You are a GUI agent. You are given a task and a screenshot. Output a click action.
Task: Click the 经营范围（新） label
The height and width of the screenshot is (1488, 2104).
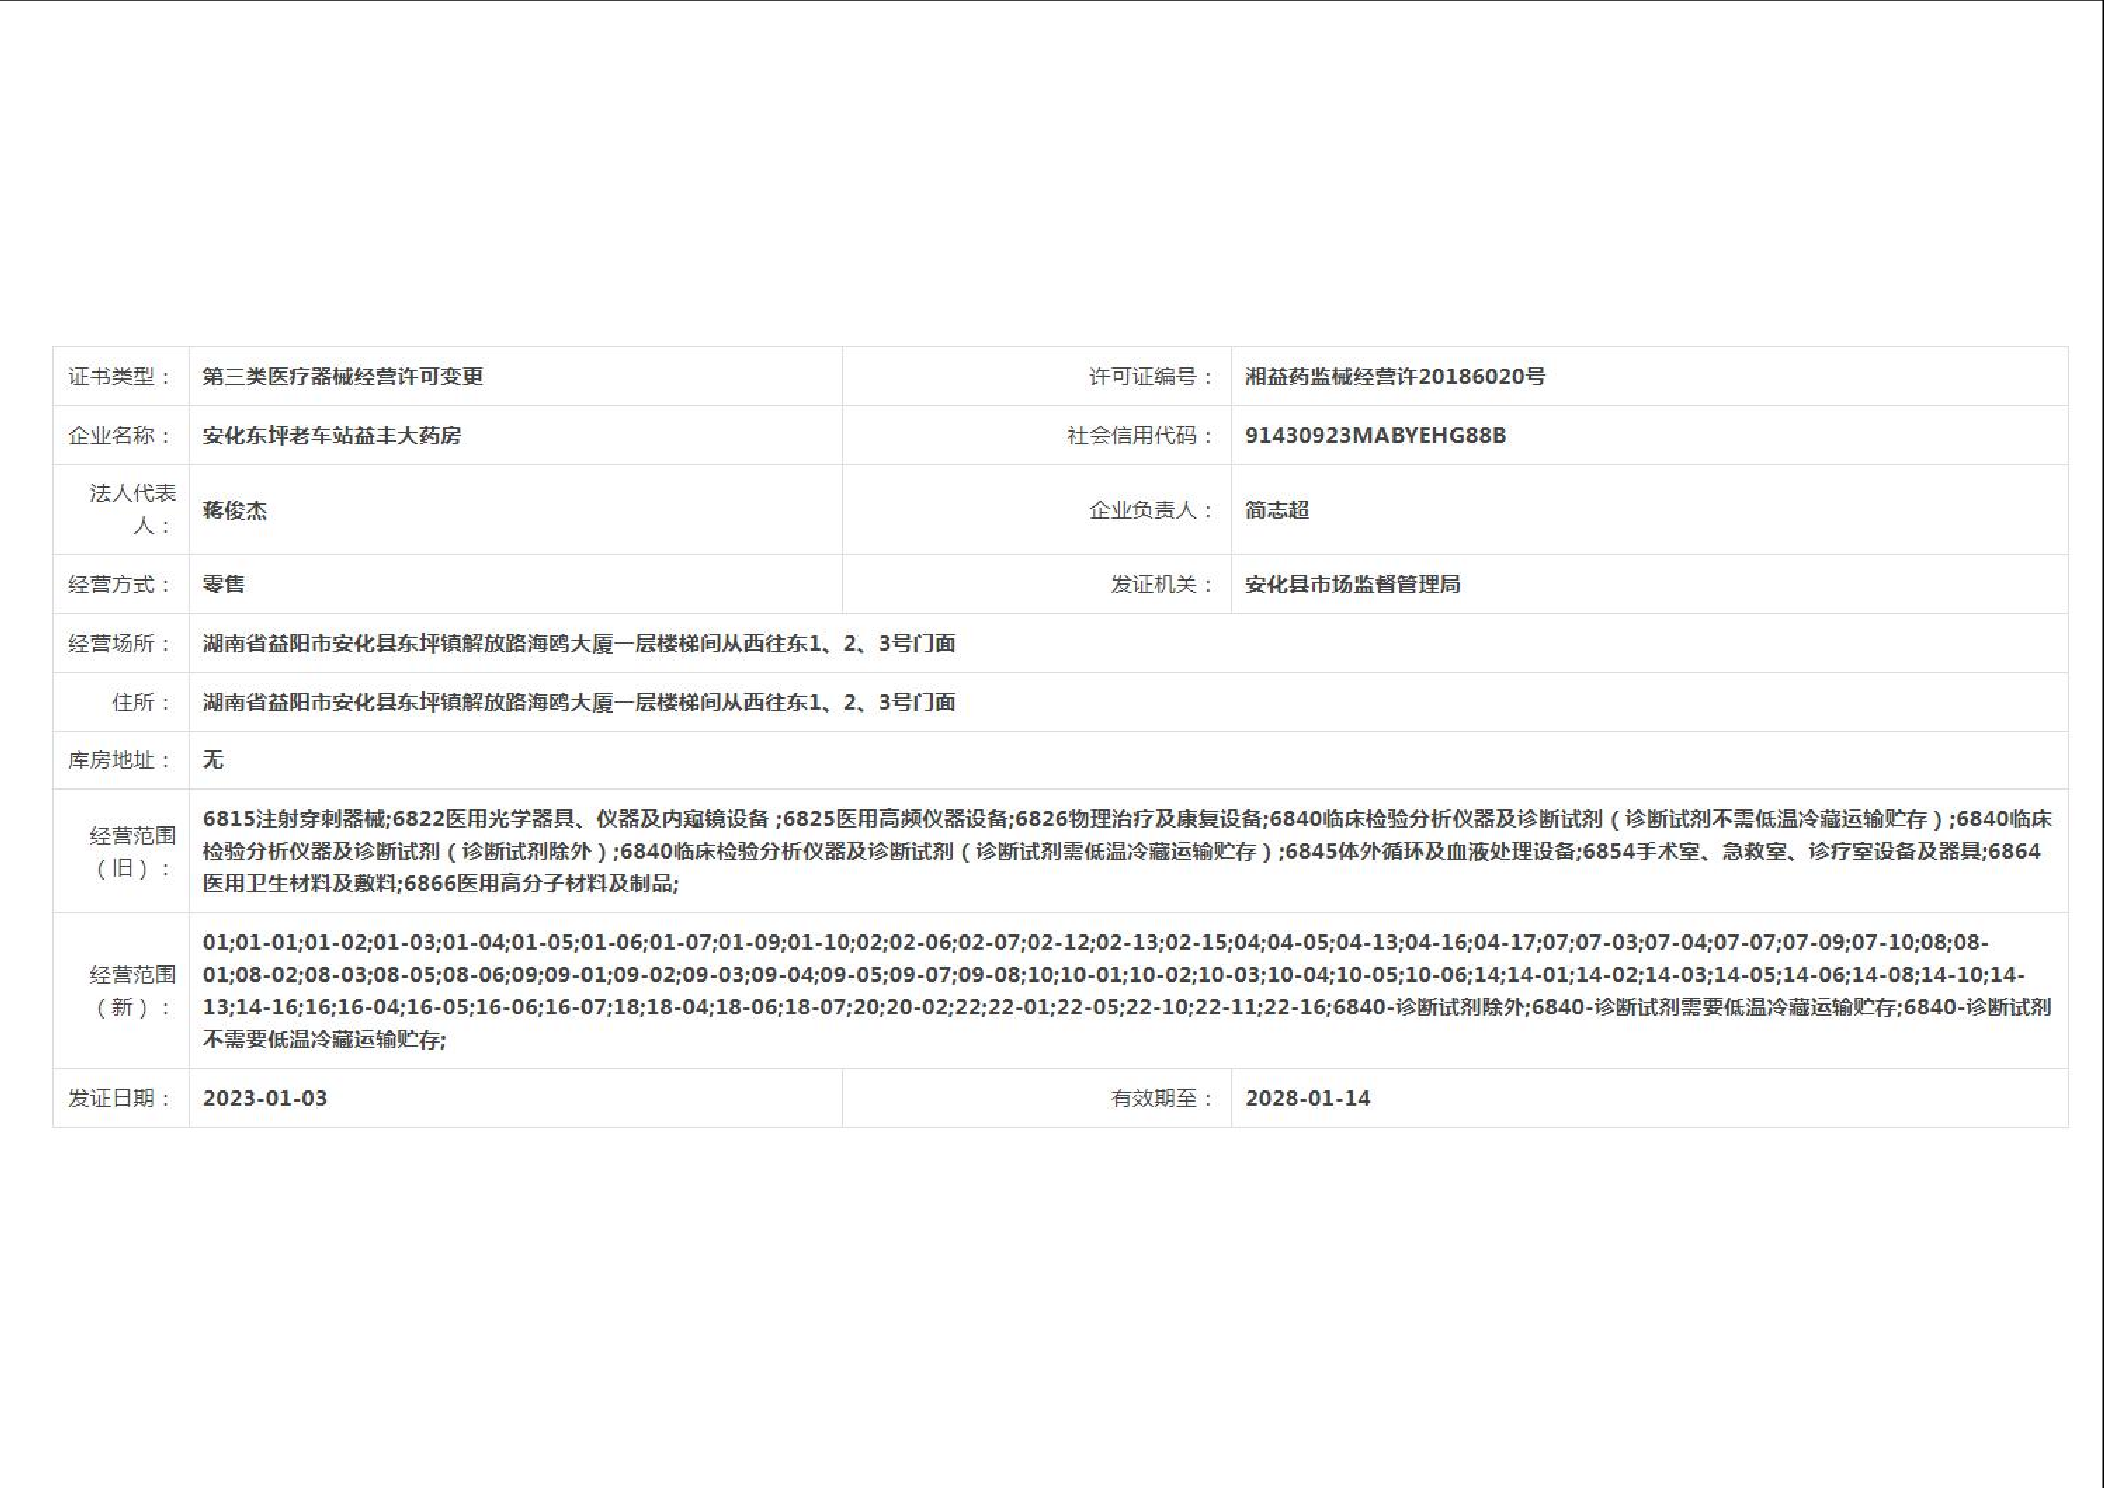[132, 990]
